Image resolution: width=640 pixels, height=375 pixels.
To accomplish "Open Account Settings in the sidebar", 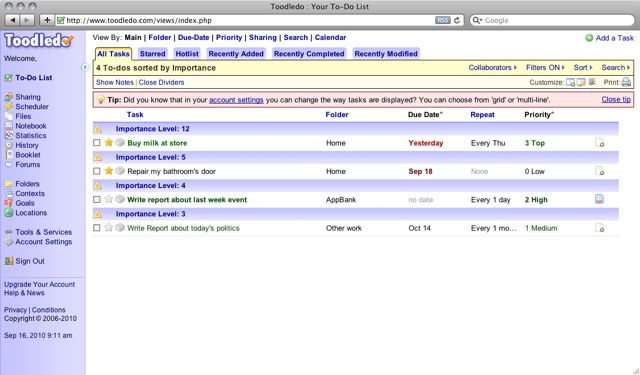I will click(43, 242).
